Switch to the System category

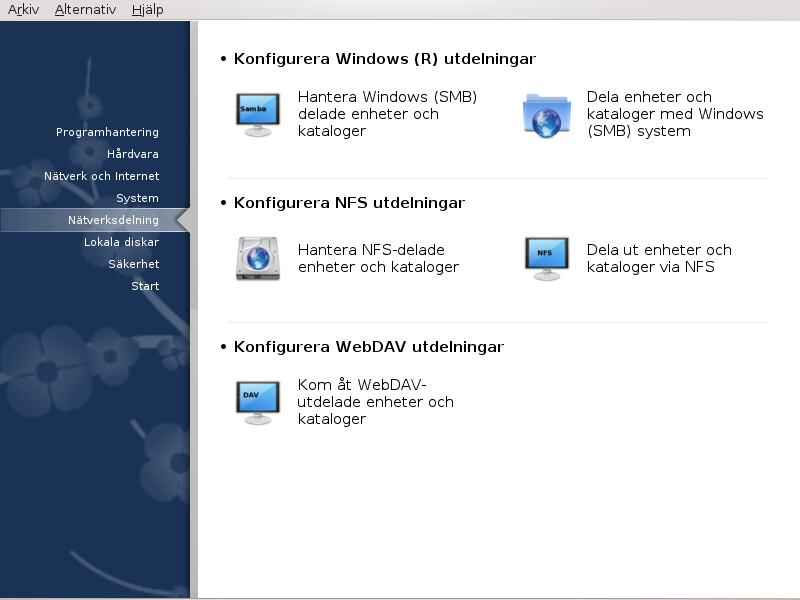coord(137,198)
